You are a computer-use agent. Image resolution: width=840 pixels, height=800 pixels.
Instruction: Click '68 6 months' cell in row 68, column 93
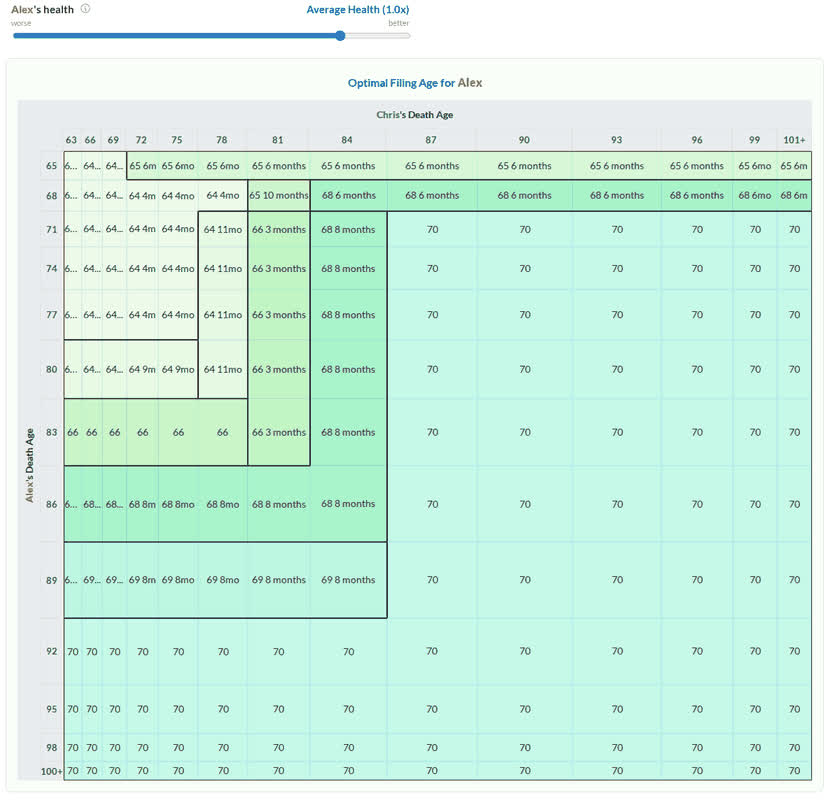pyautogui.click(x=617, y=196)
